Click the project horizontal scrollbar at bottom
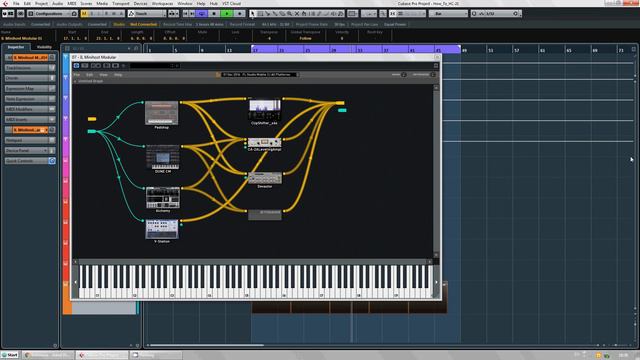640x360 pixels. 206,345
